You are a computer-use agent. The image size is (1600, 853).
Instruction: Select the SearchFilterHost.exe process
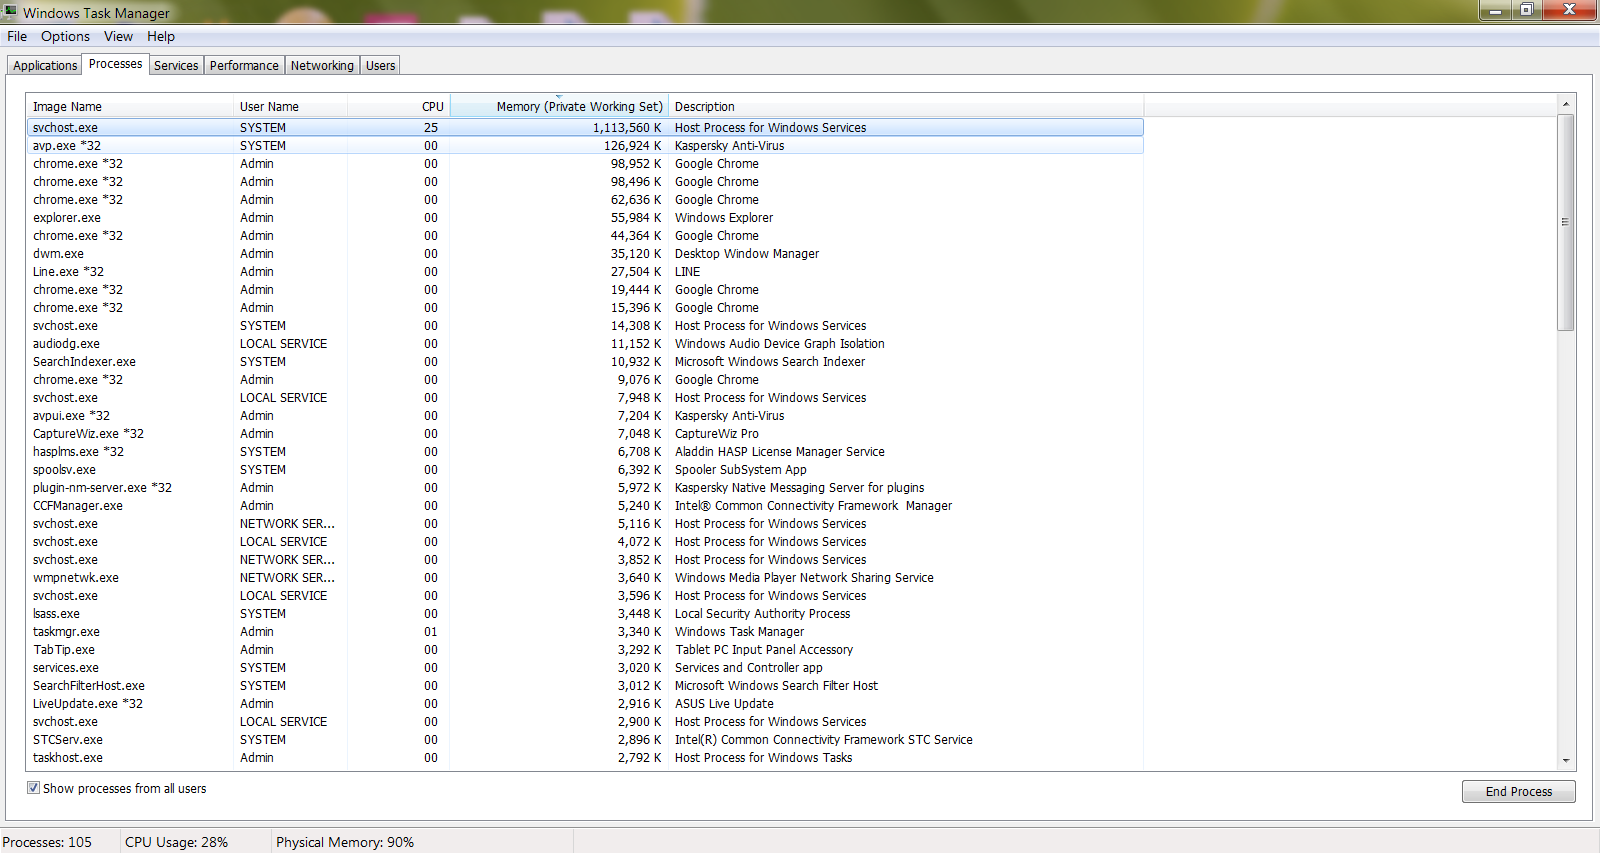pyautogui.click(x=585, y=685)
